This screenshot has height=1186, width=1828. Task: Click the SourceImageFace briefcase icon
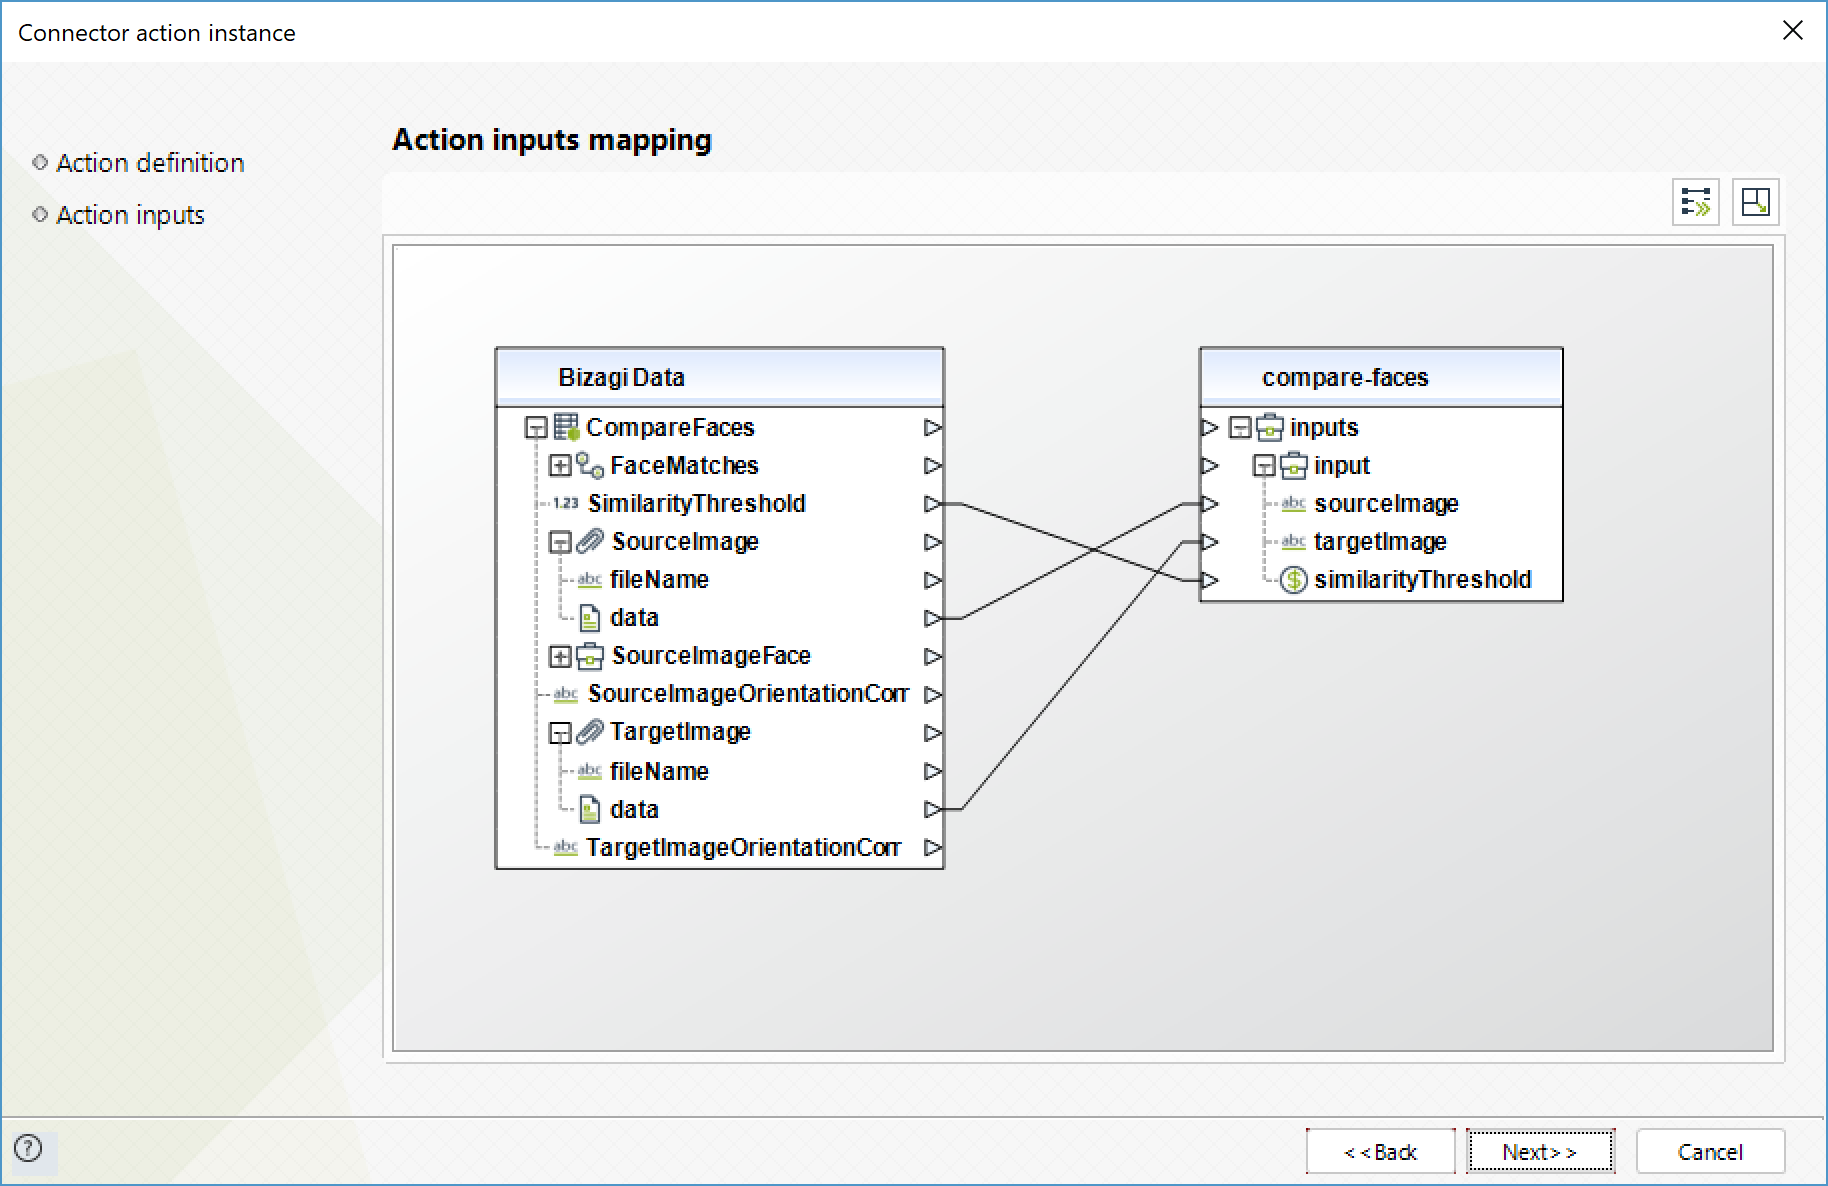[x=591, y=656]
